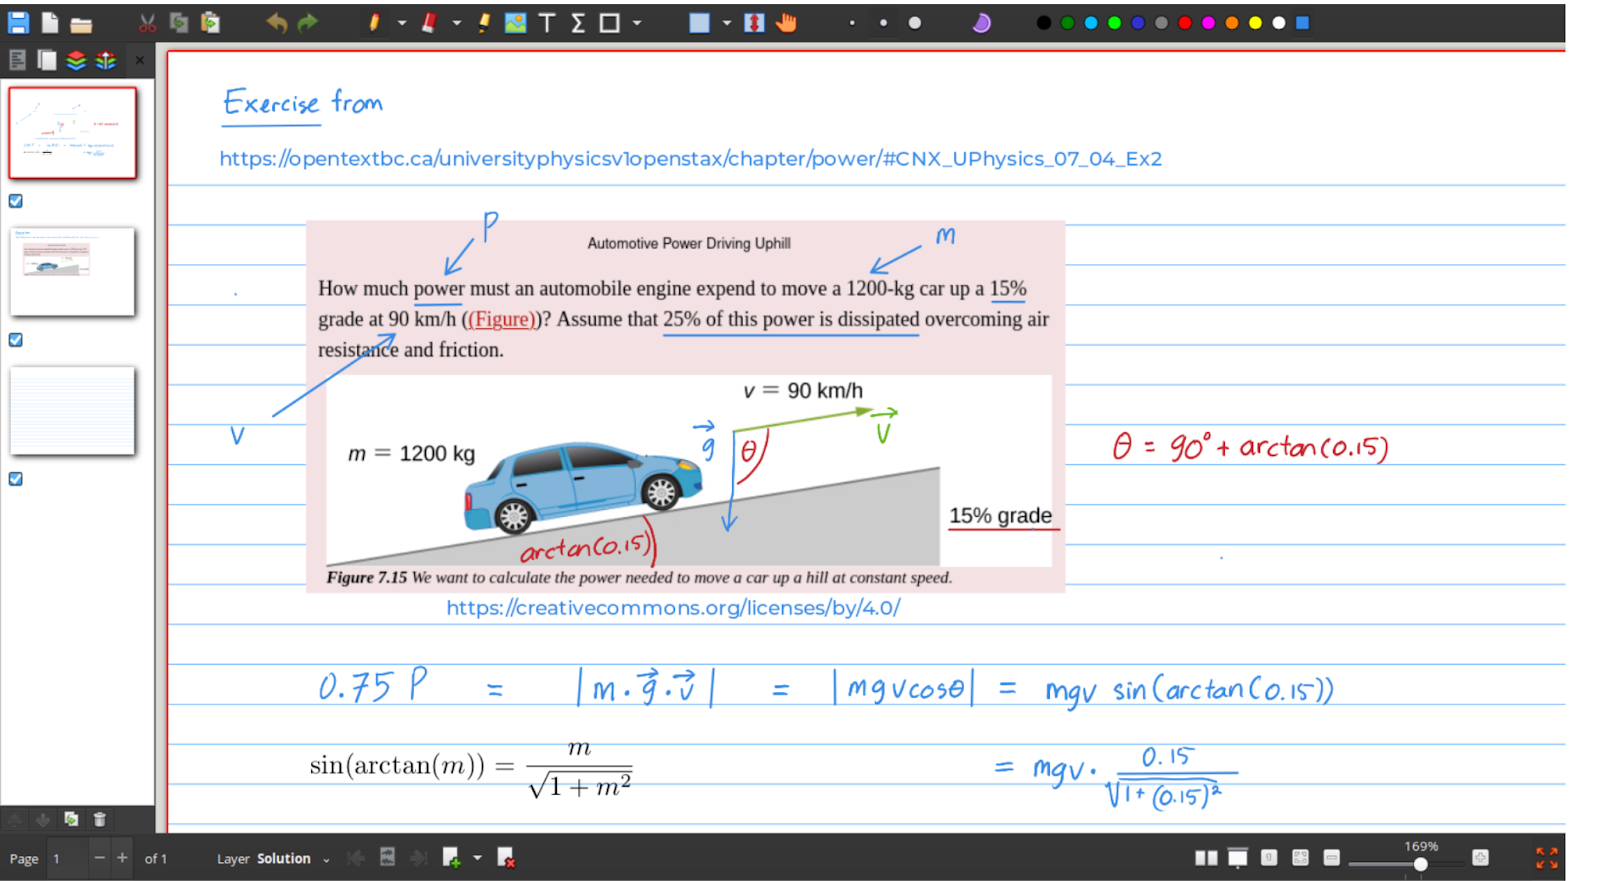Switch to the page preview sidebar tab

47,61
